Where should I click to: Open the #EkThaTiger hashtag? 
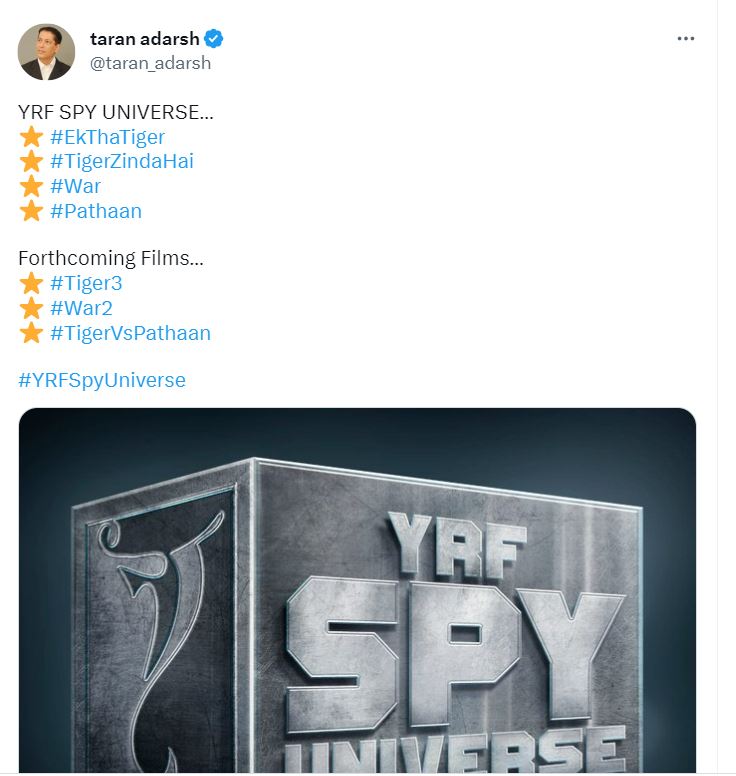pos(107,137)
